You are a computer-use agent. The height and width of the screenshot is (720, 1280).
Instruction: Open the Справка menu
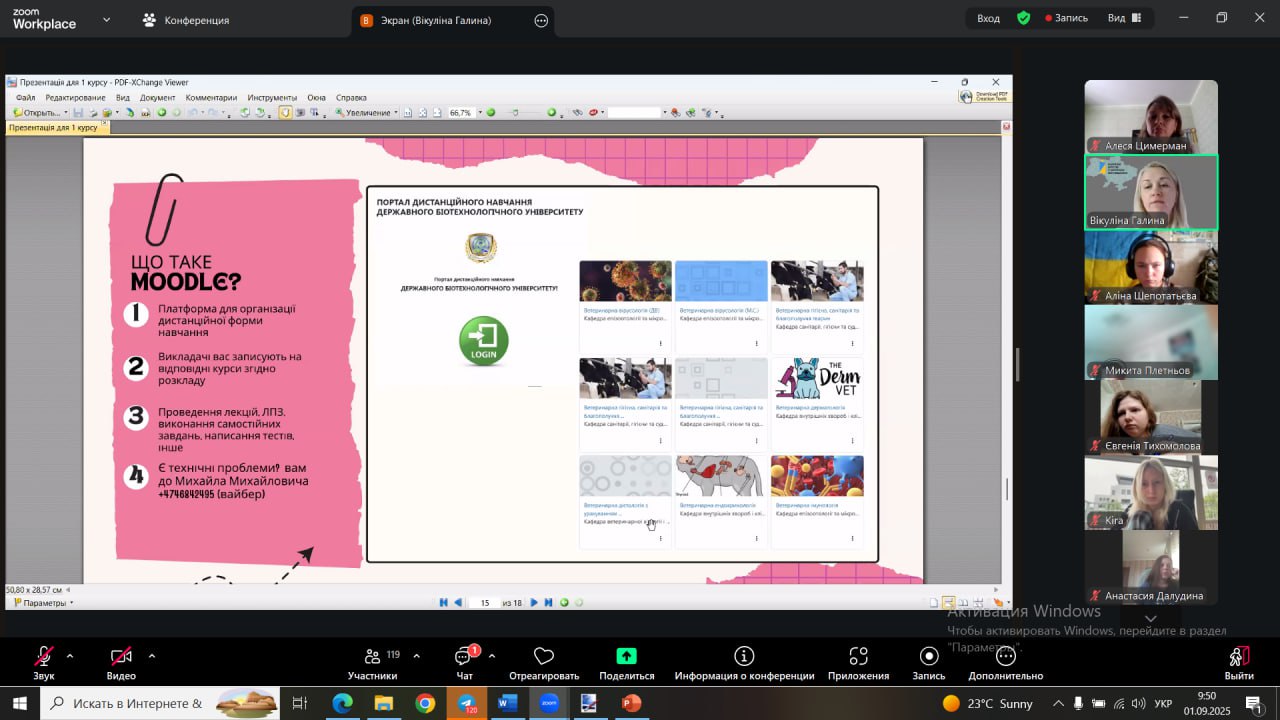[351, 98]
